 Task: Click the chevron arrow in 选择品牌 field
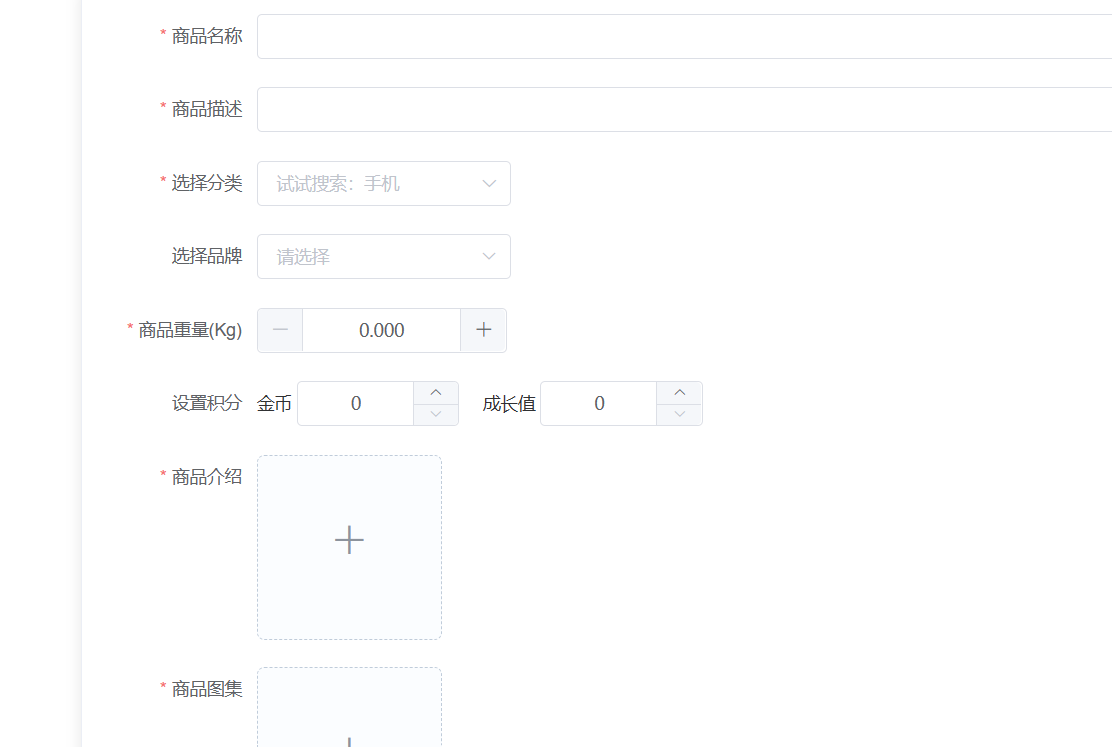click(x=489, y=257)
